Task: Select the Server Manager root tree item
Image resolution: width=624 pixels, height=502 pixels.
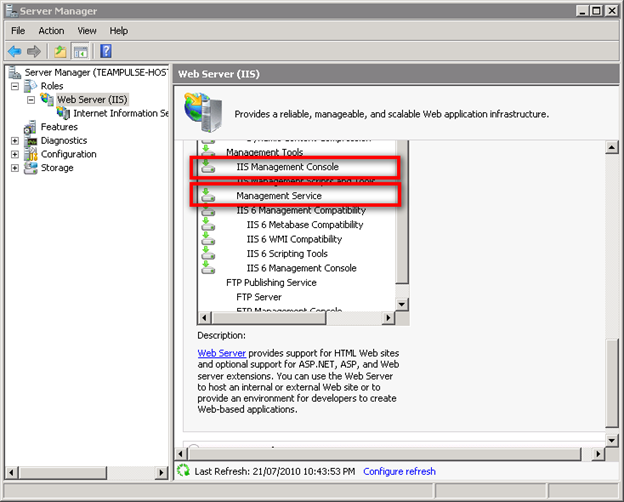Action: (x=96, y=72)
